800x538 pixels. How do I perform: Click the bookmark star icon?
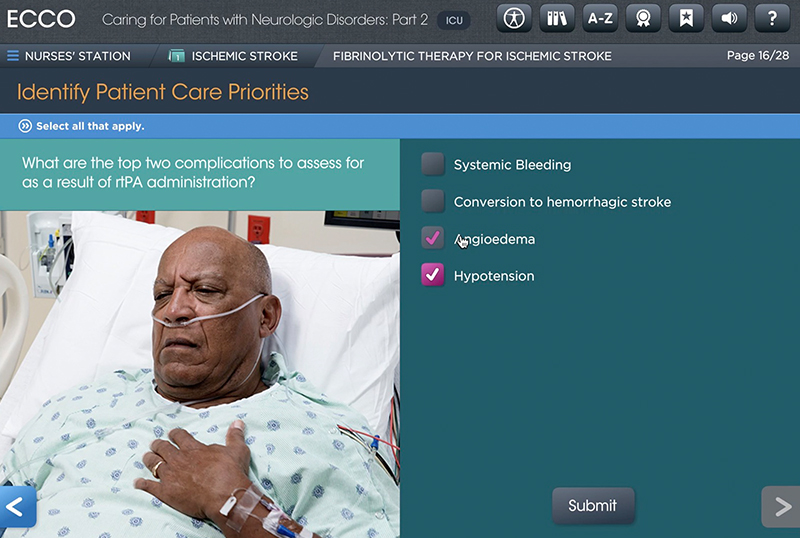click(686, 18)
